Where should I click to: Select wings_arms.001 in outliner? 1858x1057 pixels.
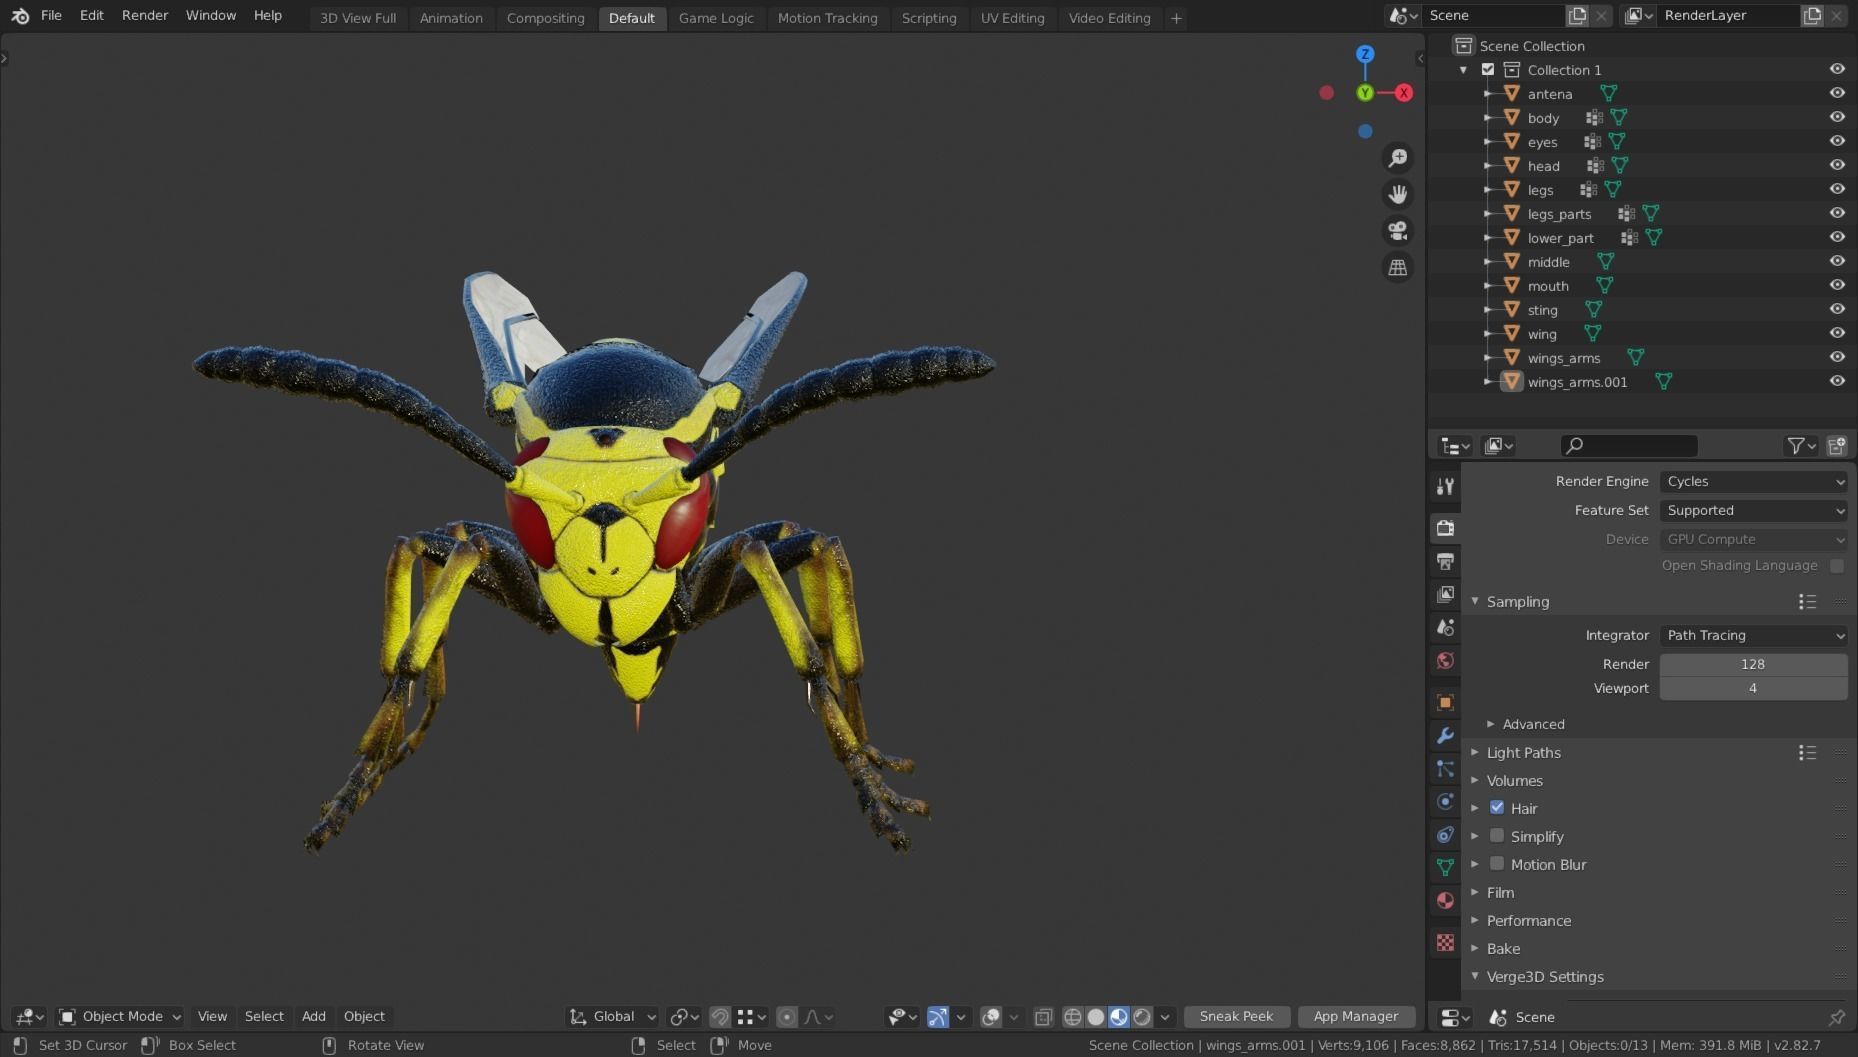[x=1577, y=382]
